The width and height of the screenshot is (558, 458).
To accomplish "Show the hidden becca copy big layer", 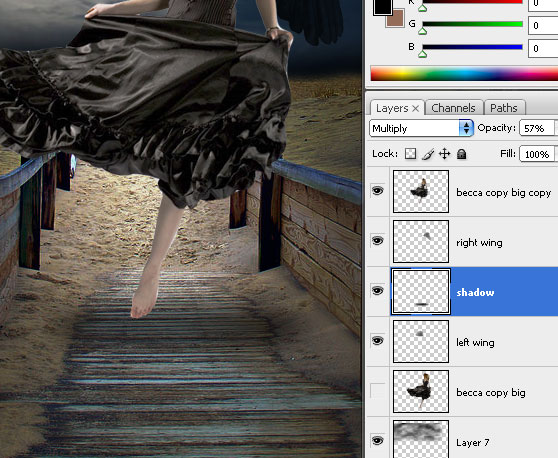I will 377,391.
